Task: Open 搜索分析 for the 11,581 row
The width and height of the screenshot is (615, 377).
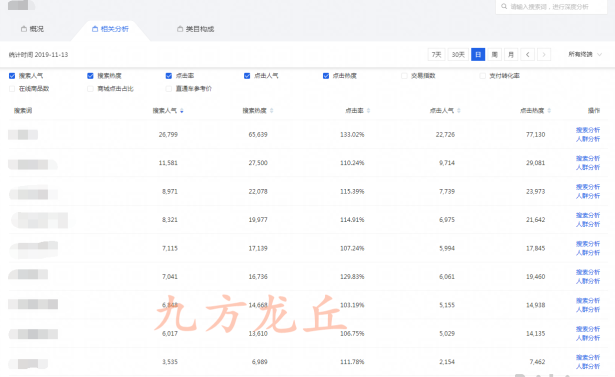Action: [588, 158]
